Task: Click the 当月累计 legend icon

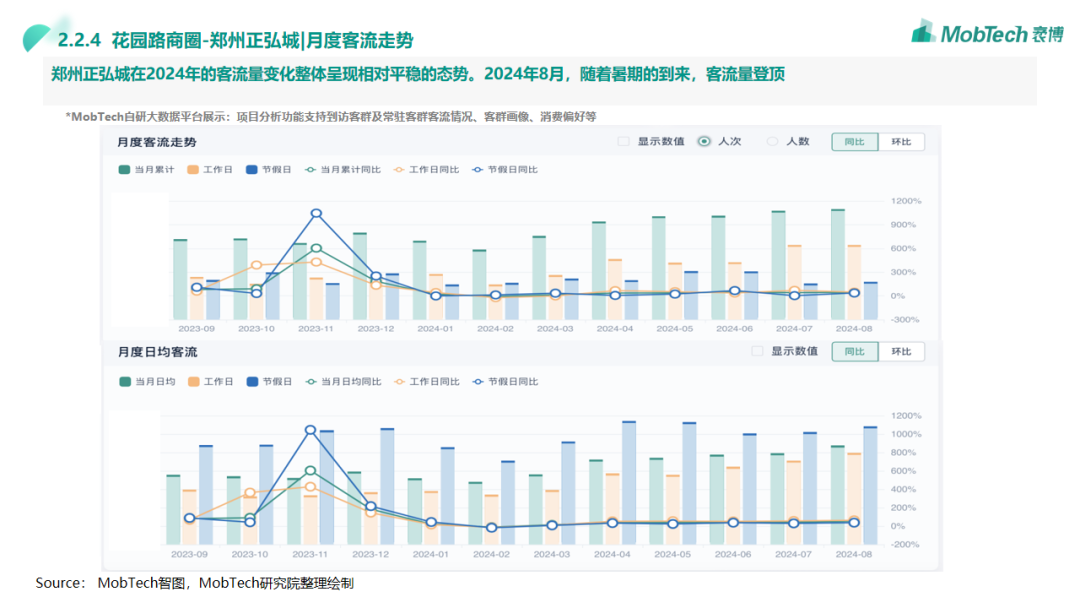Action: (124, 170)
